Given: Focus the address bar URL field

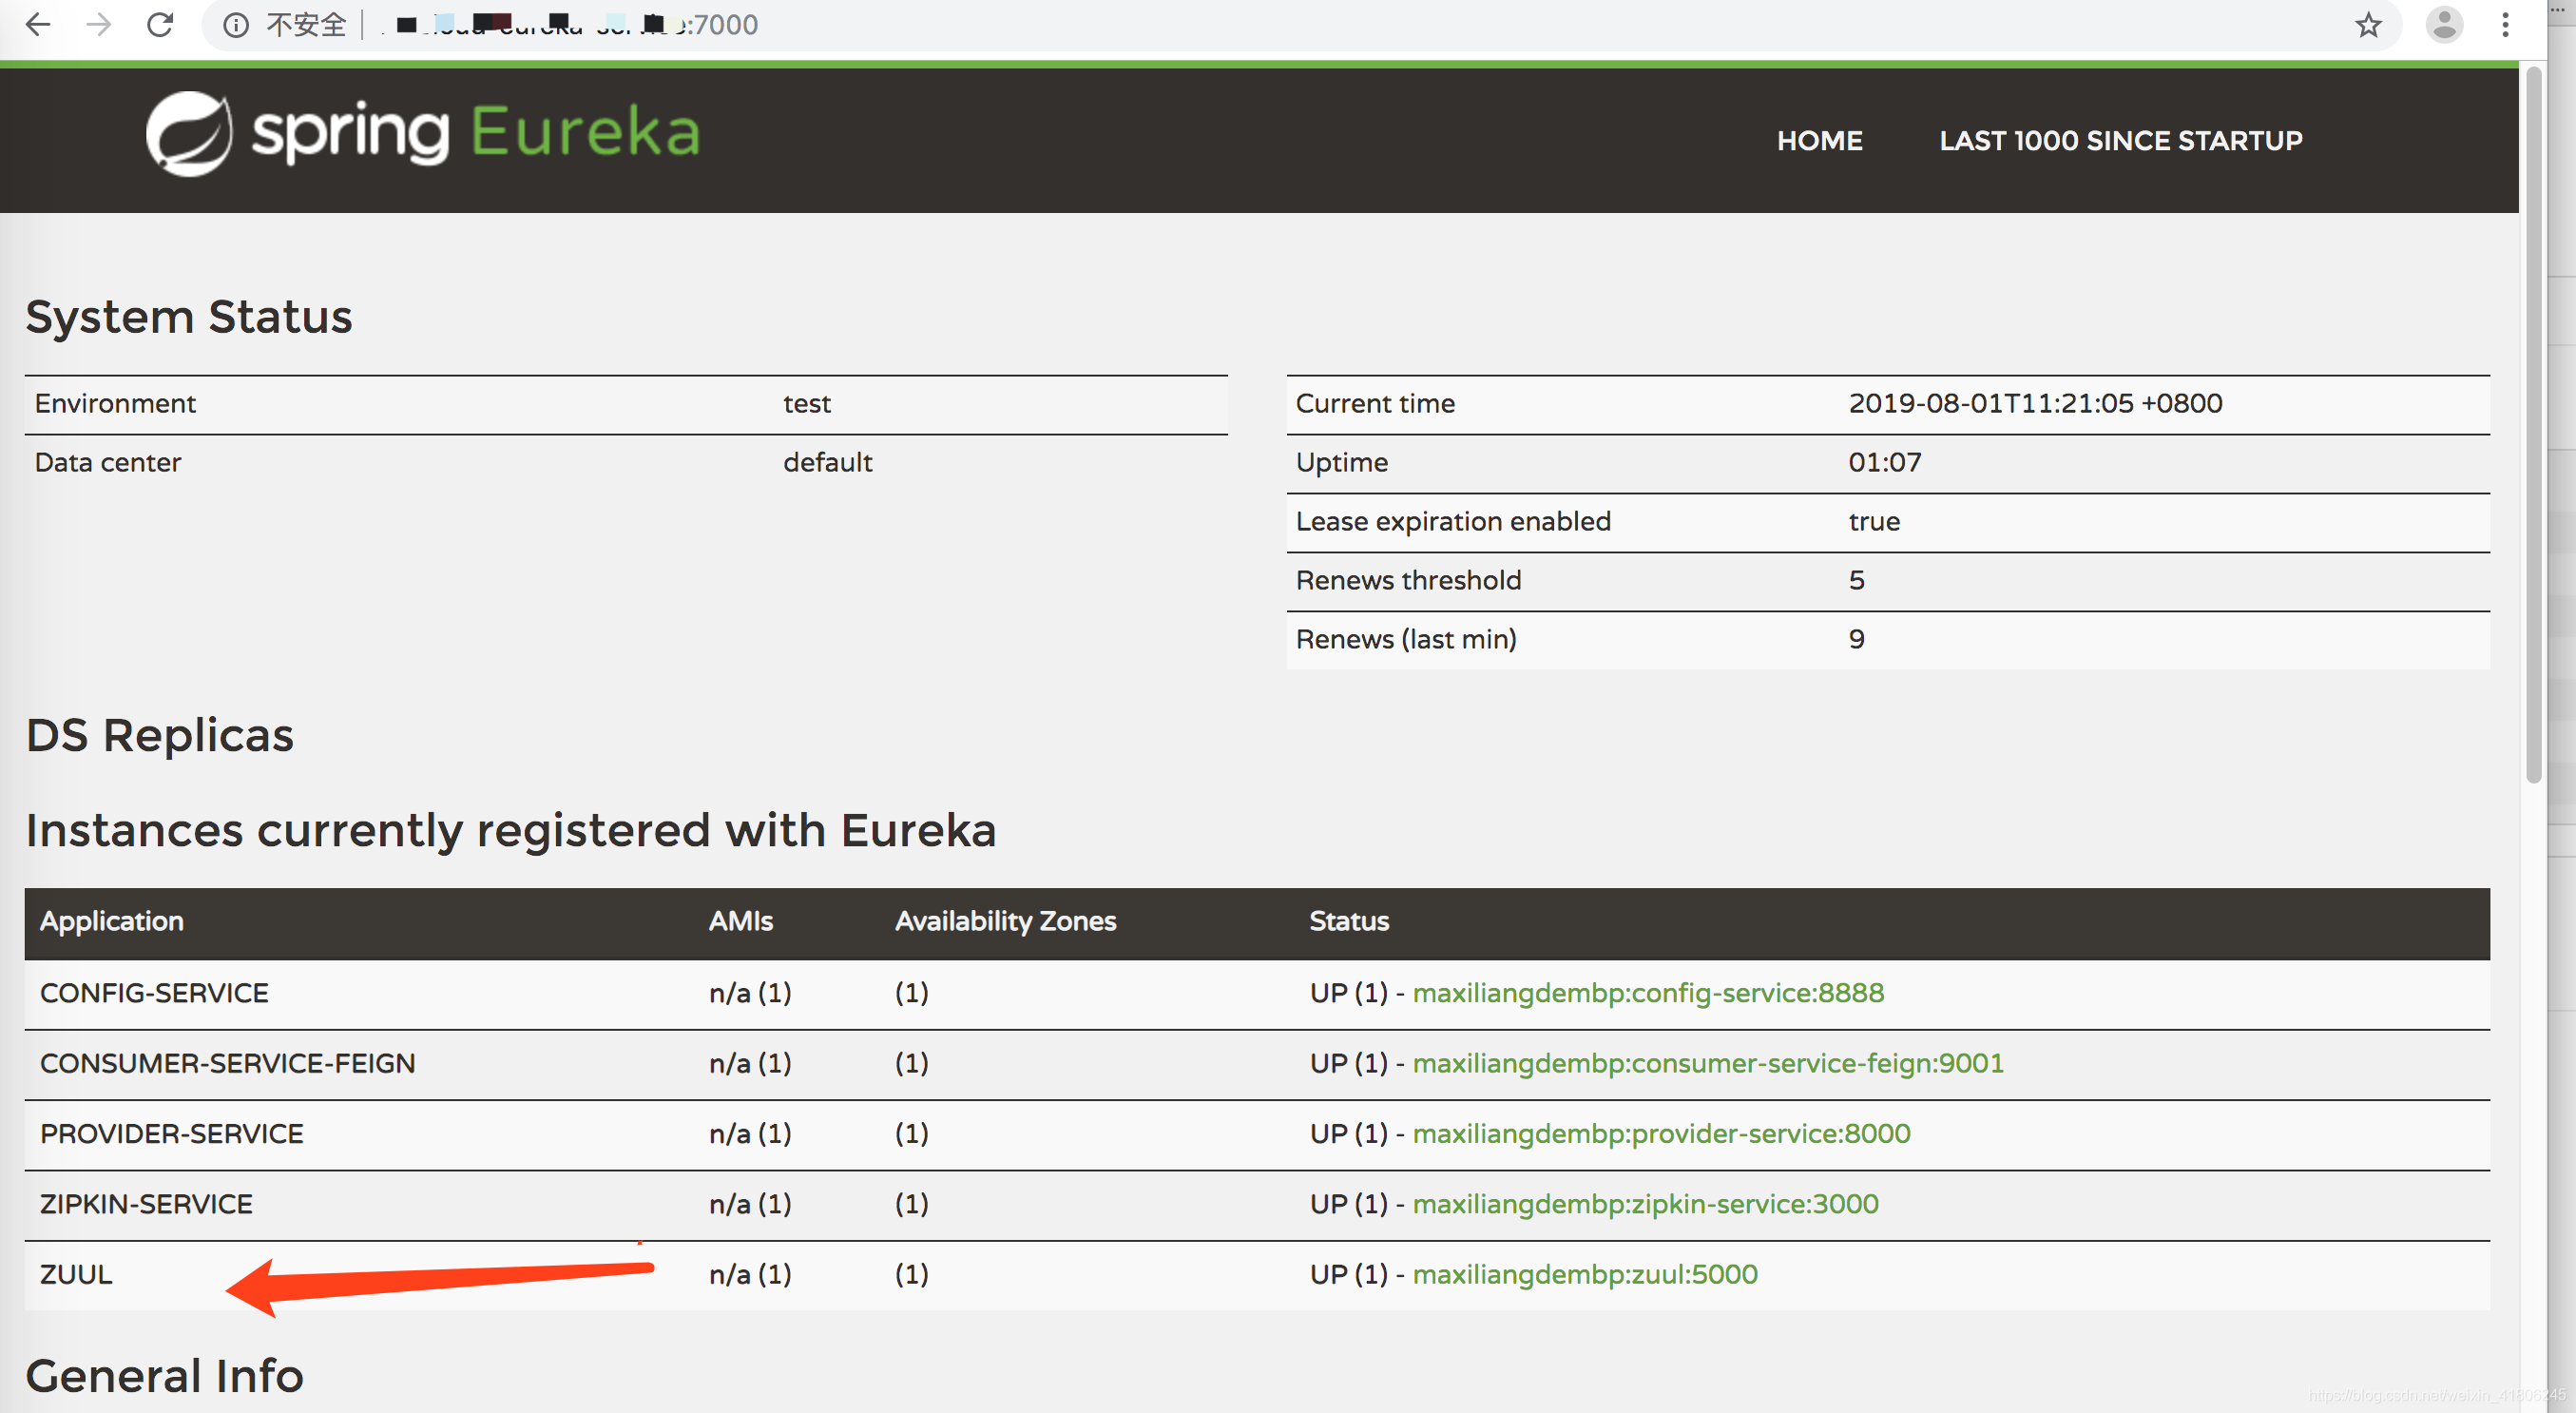Looking at the screenshot, I should click(x=1300, y=25).
